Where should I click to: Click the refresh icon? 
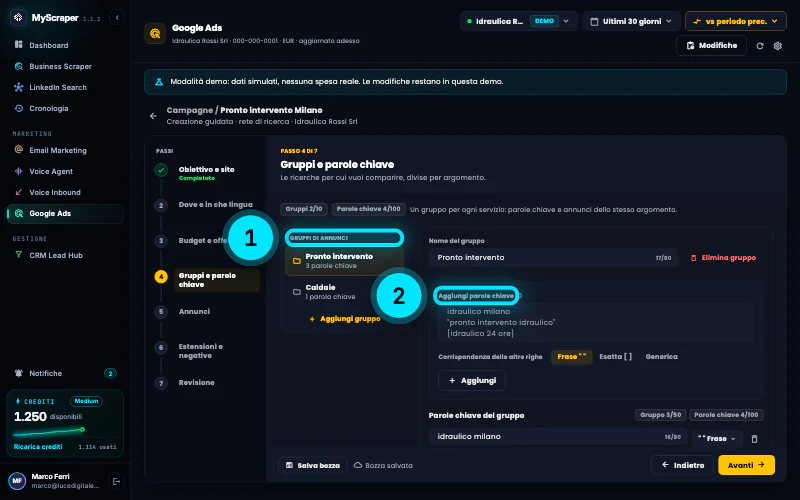[760, 46]
